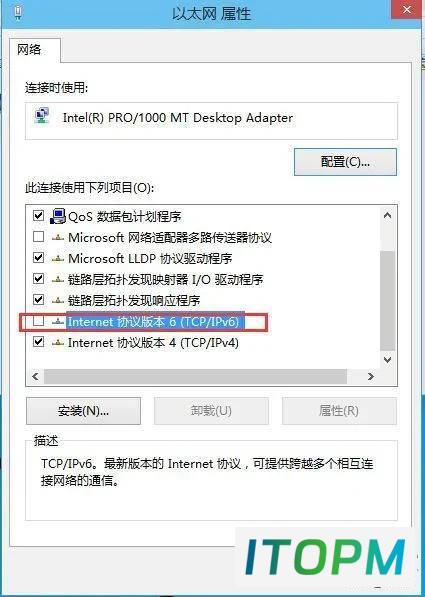
Task: Switch to the 网络 tab
Action: coord(29,50)
